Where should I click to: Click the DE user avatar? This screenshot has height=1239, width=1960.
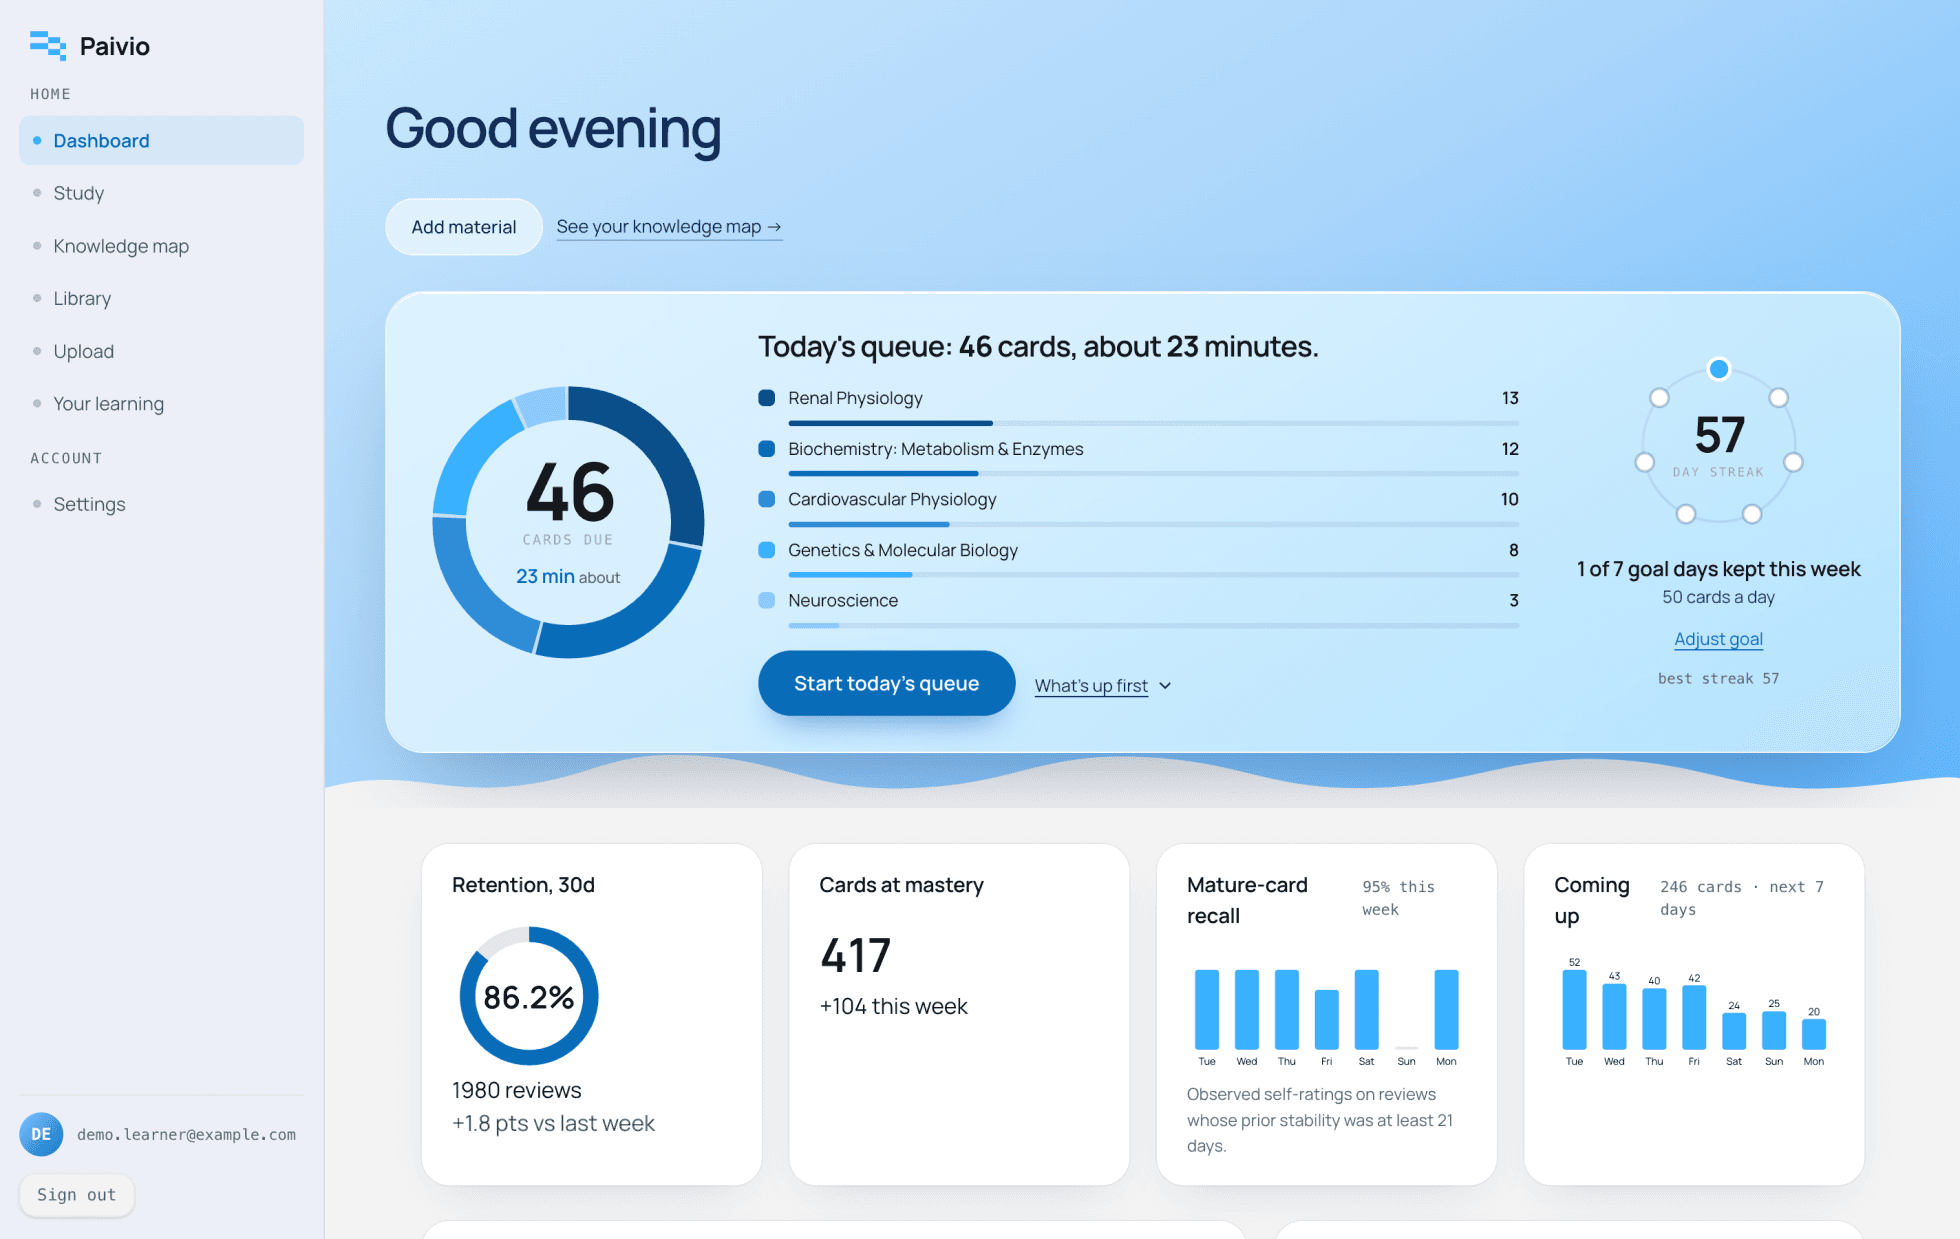pyautogui.click(x=41, y=1134)
